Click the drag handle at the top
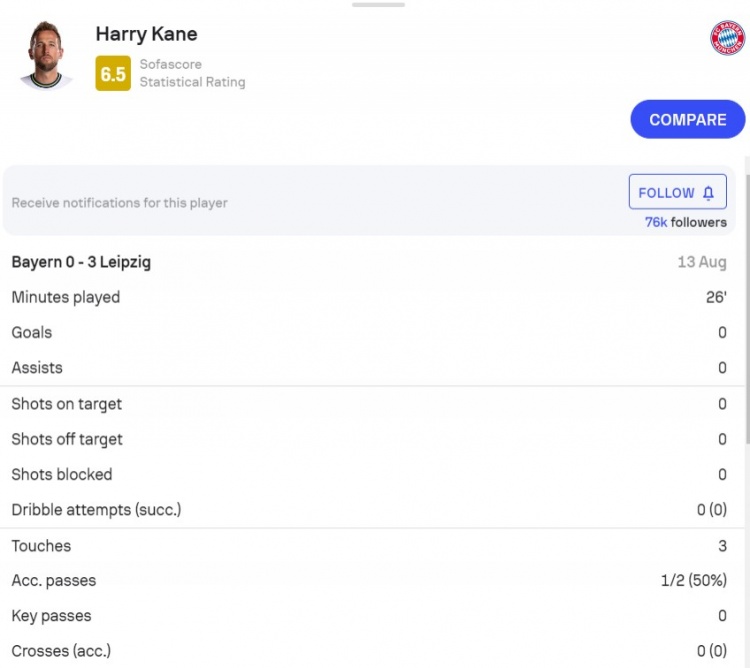 click(378, 5)
